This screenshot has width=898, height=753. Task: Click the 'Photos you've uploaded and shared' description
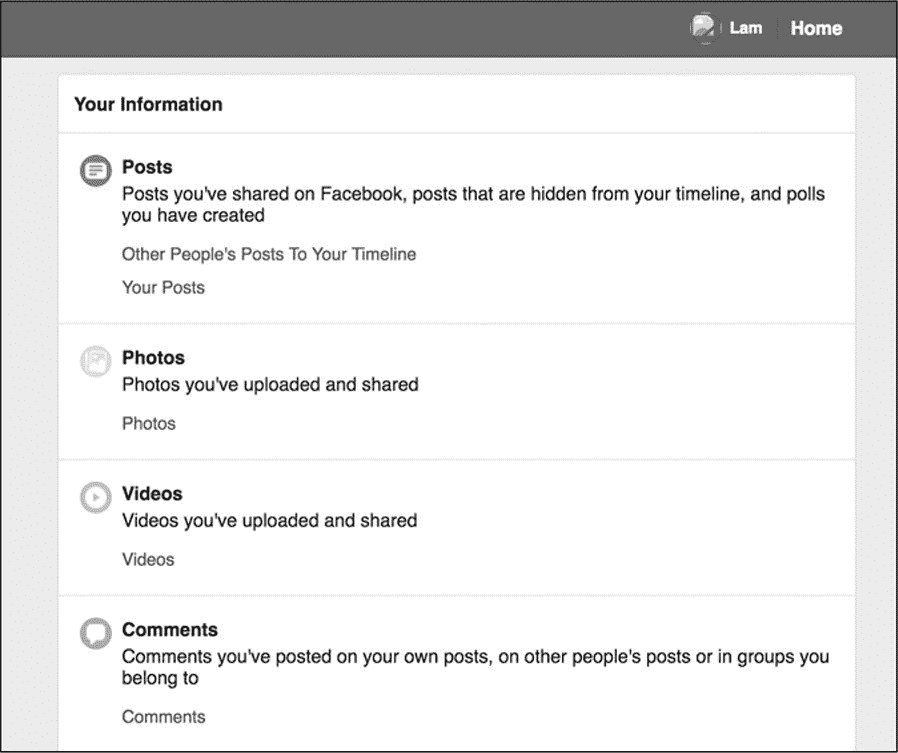click(x=270, y=384)
